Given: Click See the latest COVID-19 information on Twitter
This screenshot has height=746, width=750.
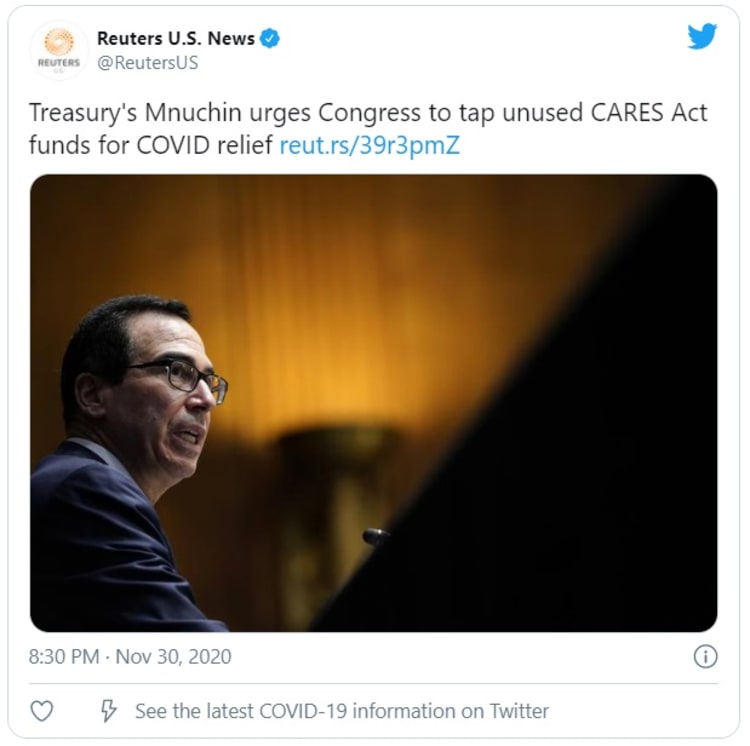Looking at the screenshot, I should click(x=342, y=711).
